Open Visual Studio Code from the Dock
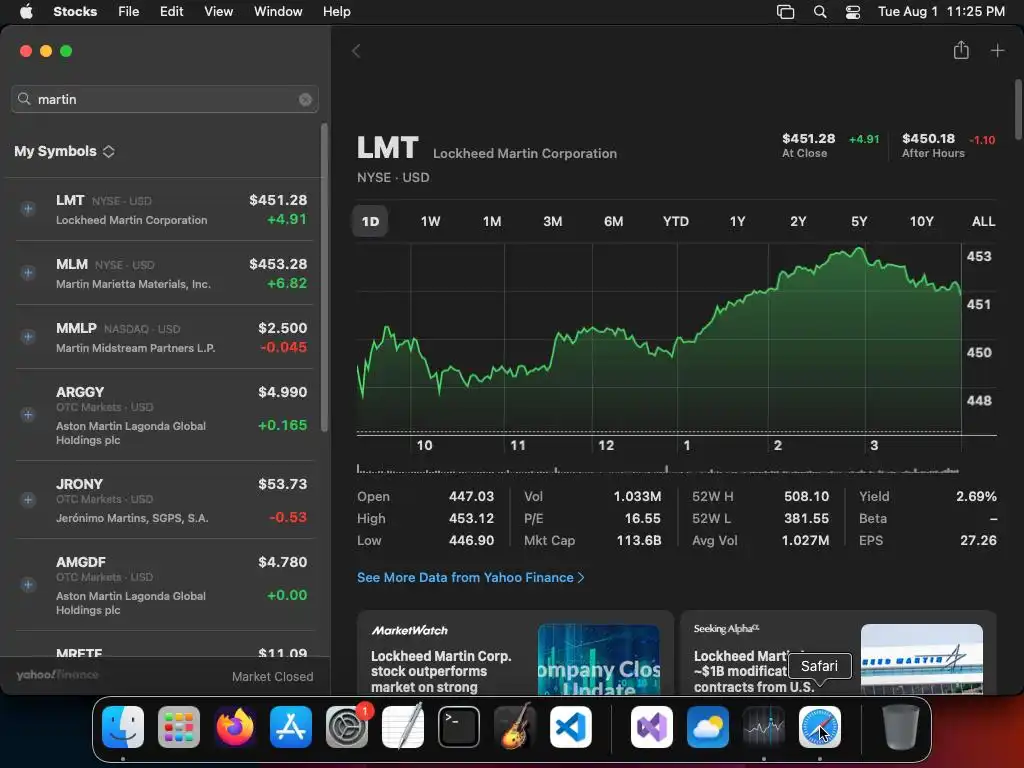 click(x=571, y=727)
